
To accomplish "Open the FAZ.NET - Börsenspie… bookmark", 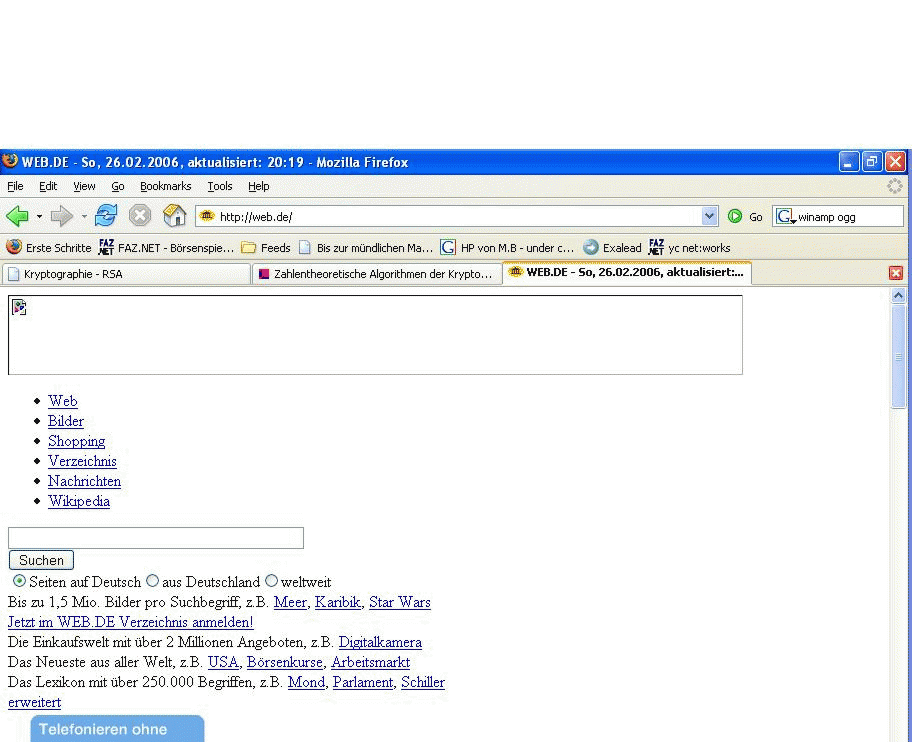I will pyautogui.click(x=166, y=248).
